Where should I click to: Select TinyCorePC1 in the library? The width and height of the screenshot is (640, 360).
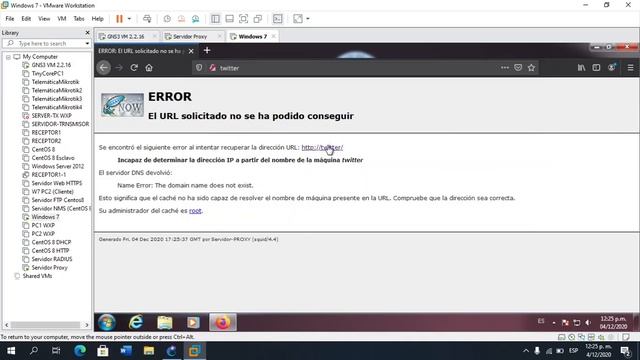click(47, 73)
